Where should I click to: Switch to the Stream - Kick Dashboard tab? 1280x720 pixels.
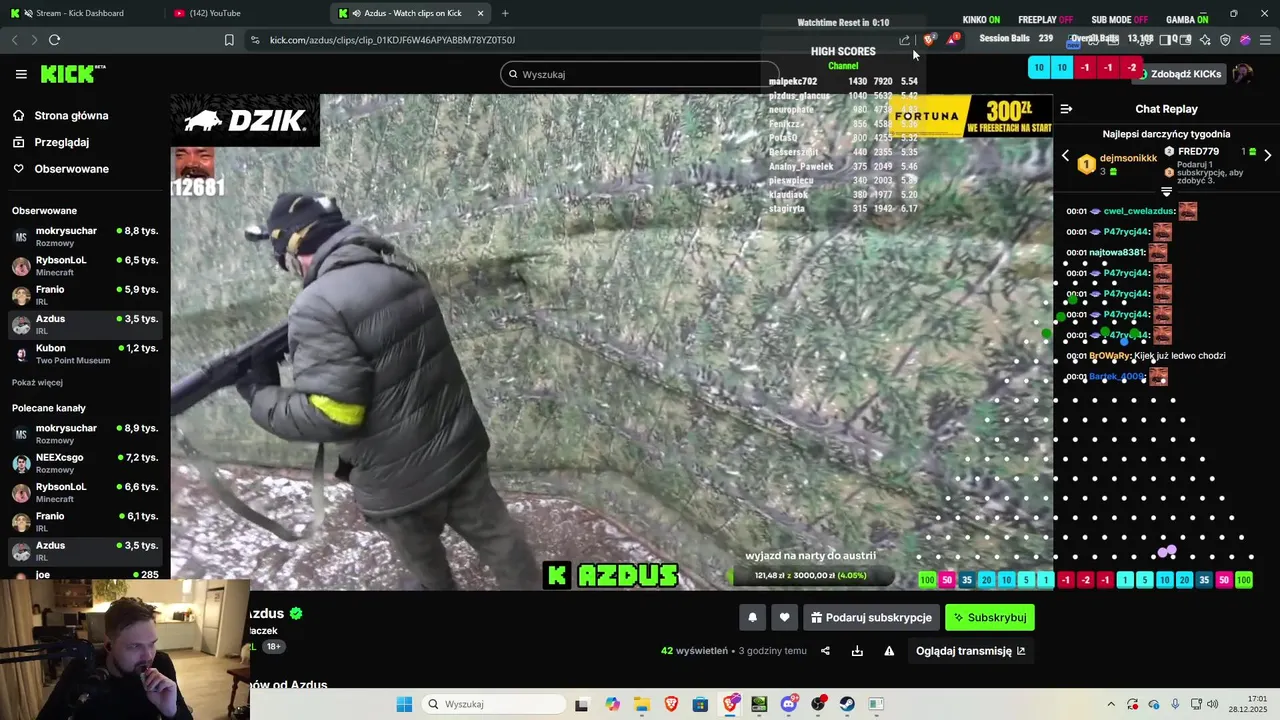80,13
